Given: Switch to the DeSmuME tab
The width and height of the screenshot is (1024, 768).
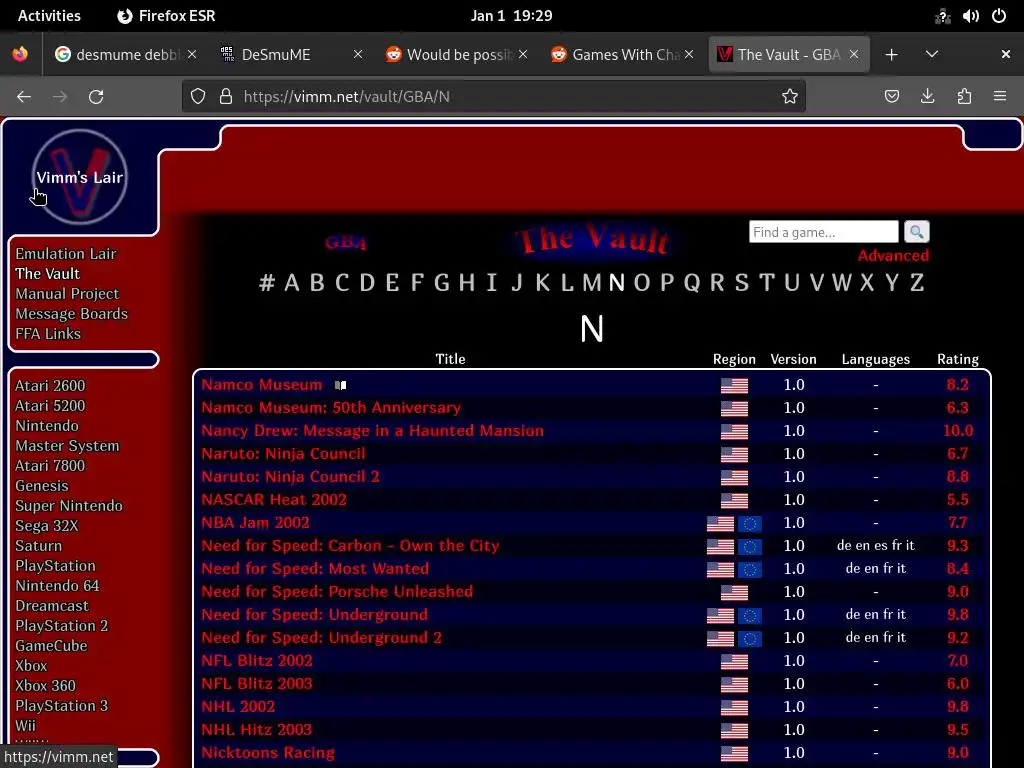Looking at the screenshot, I should [291, 54].
